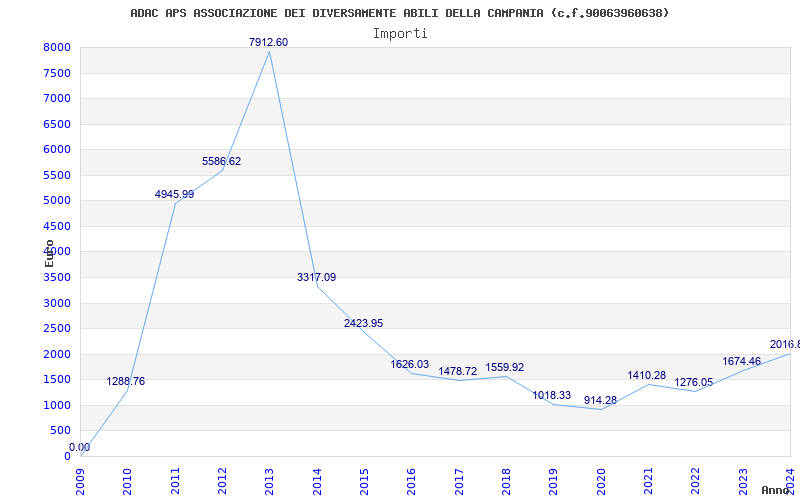Select the x-axis year label 2019
800x500 pixels.
554,482
